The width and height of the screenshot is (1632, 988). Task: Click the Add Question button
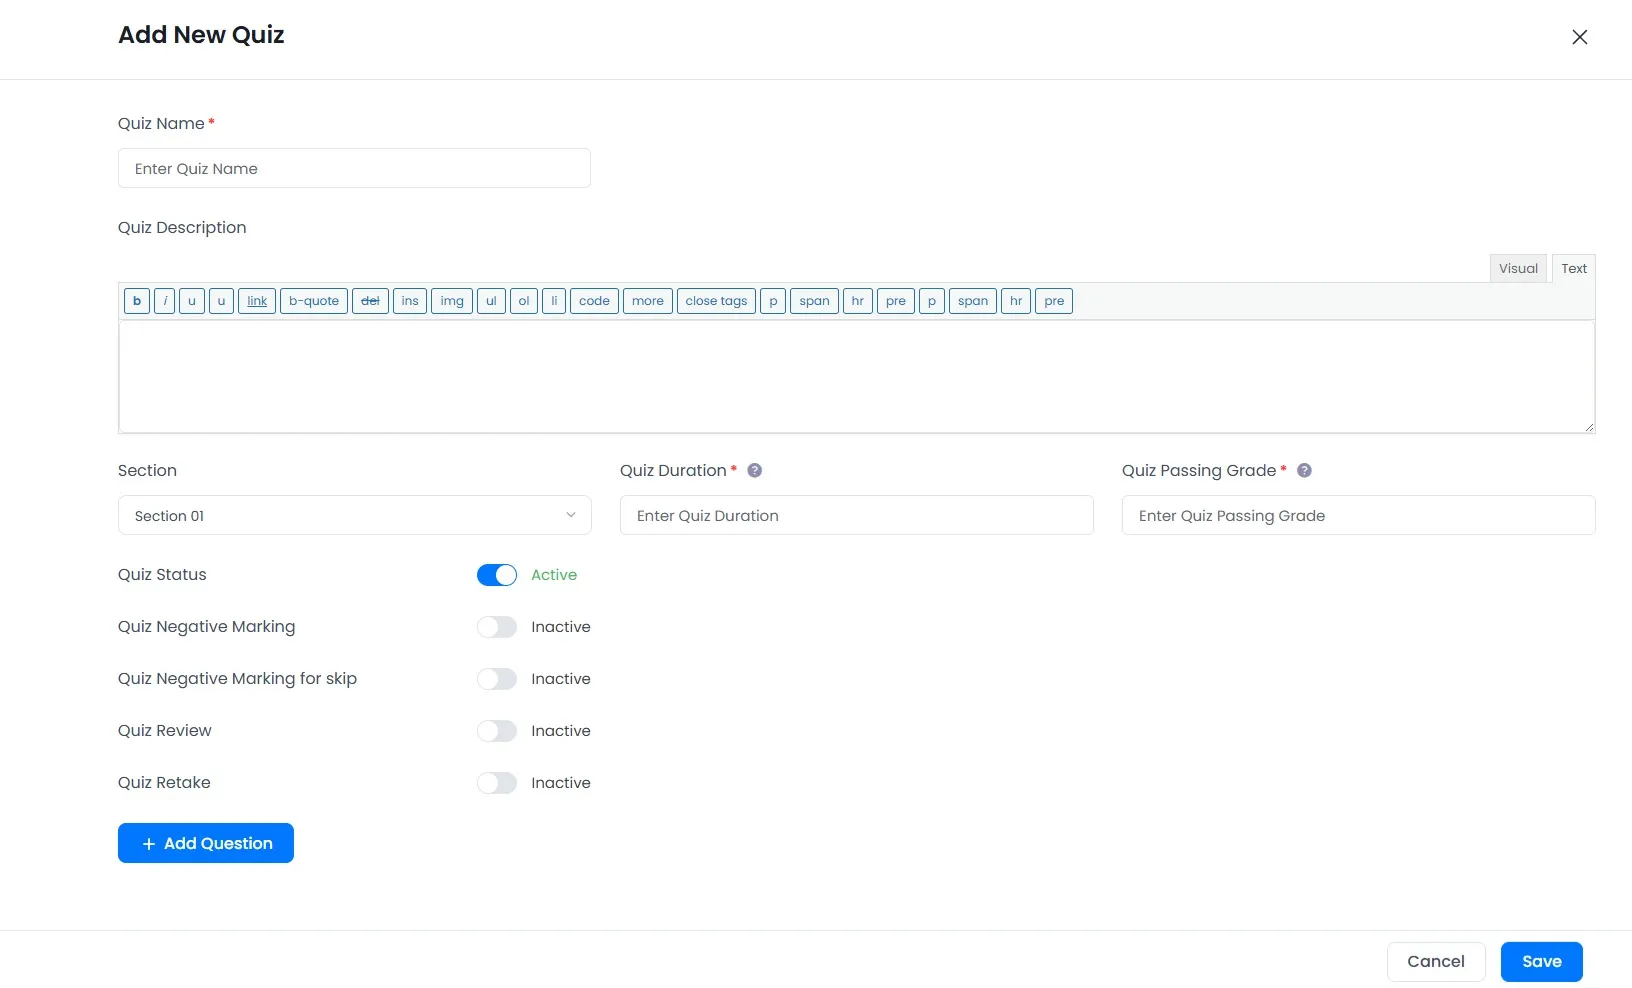click(x=206, y=843)
